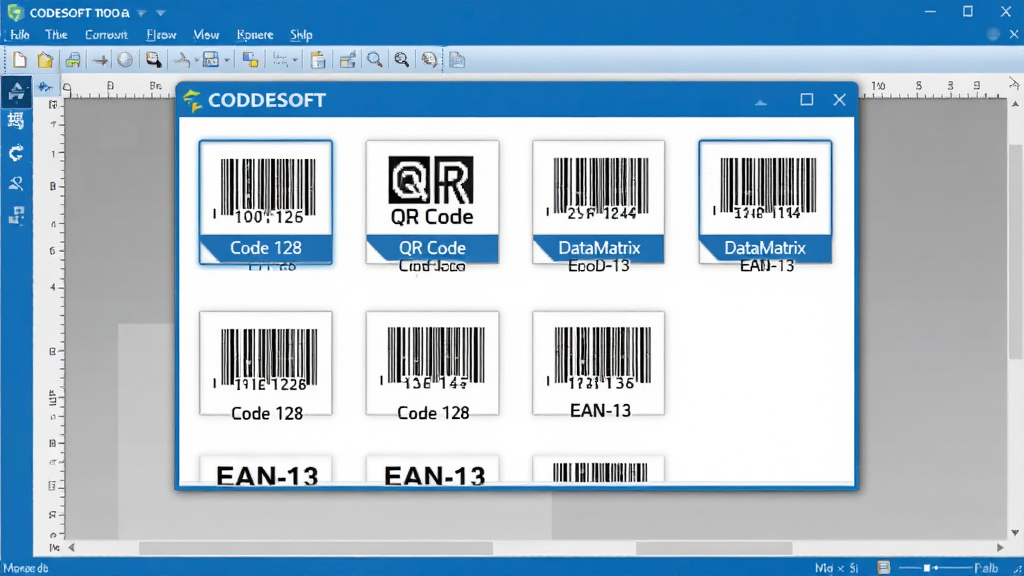
Task: Click the vertical scrollbar of main window
Action: pos(1014,251)
